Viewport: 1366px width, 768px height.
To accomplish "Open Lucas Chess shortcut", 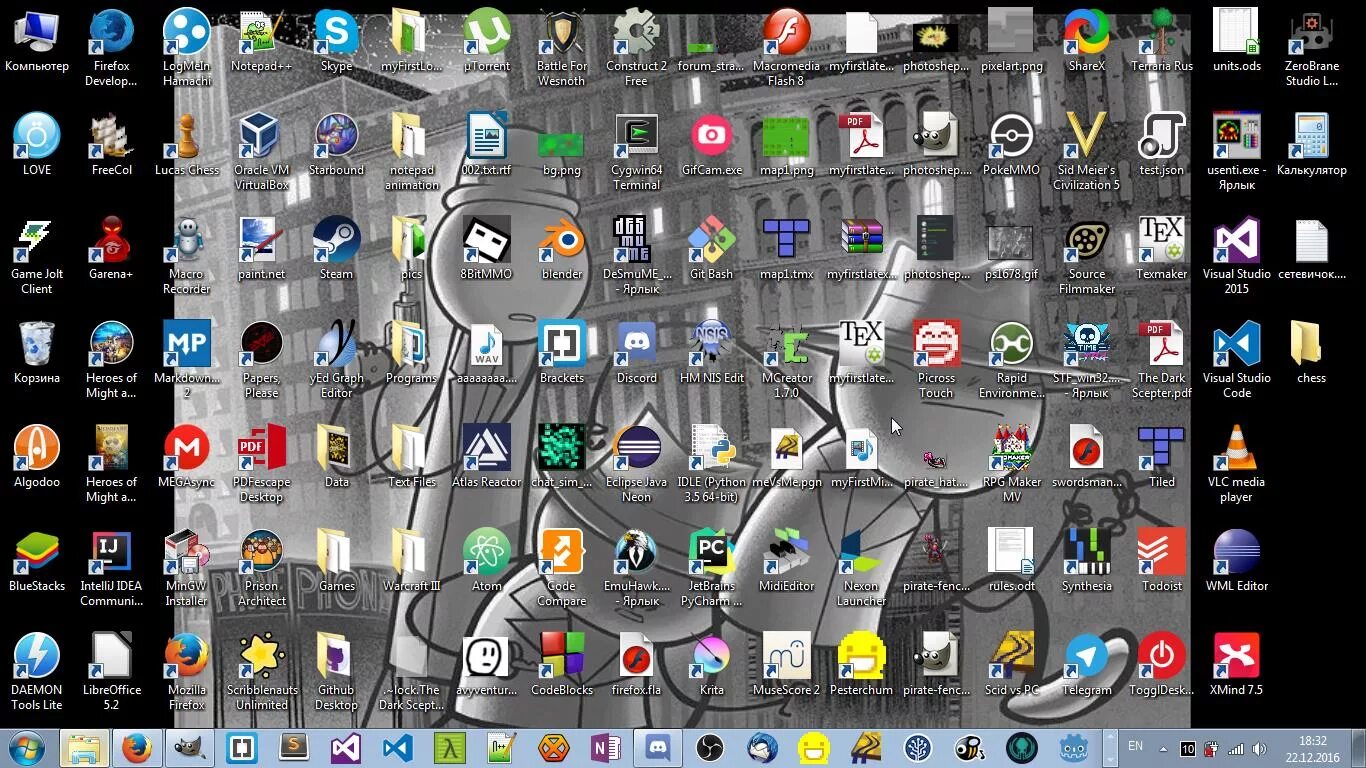I will click(x=187, y=146).
